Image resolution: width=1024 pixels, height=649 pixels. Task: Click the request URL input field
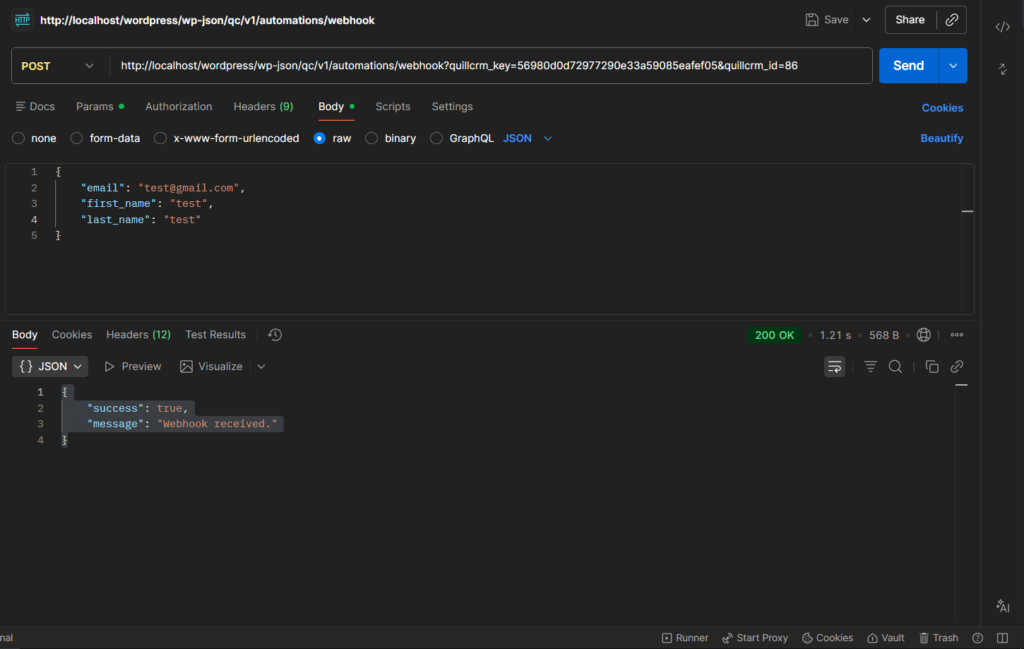(x=490, y=66)
